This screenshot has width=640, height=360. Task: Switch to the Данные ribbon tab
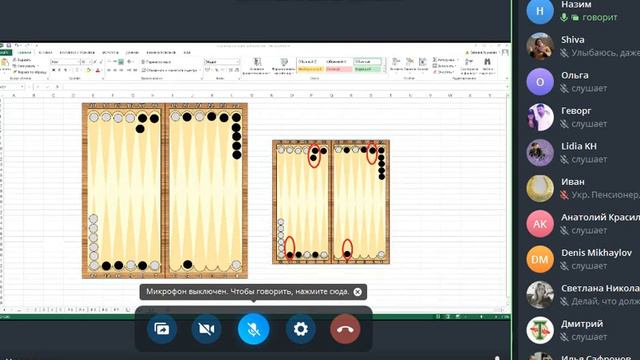132,53
